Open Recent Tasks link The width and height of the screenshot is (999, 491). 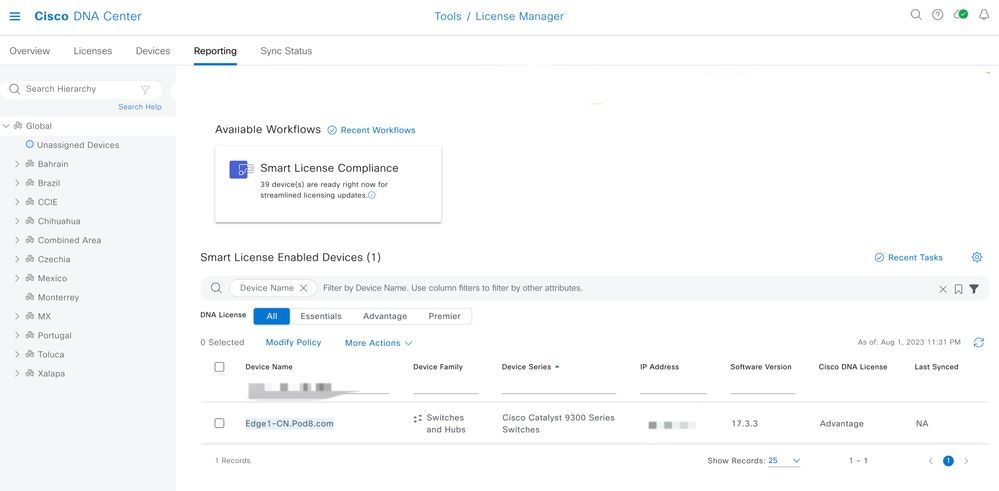[x=909, y=257]
